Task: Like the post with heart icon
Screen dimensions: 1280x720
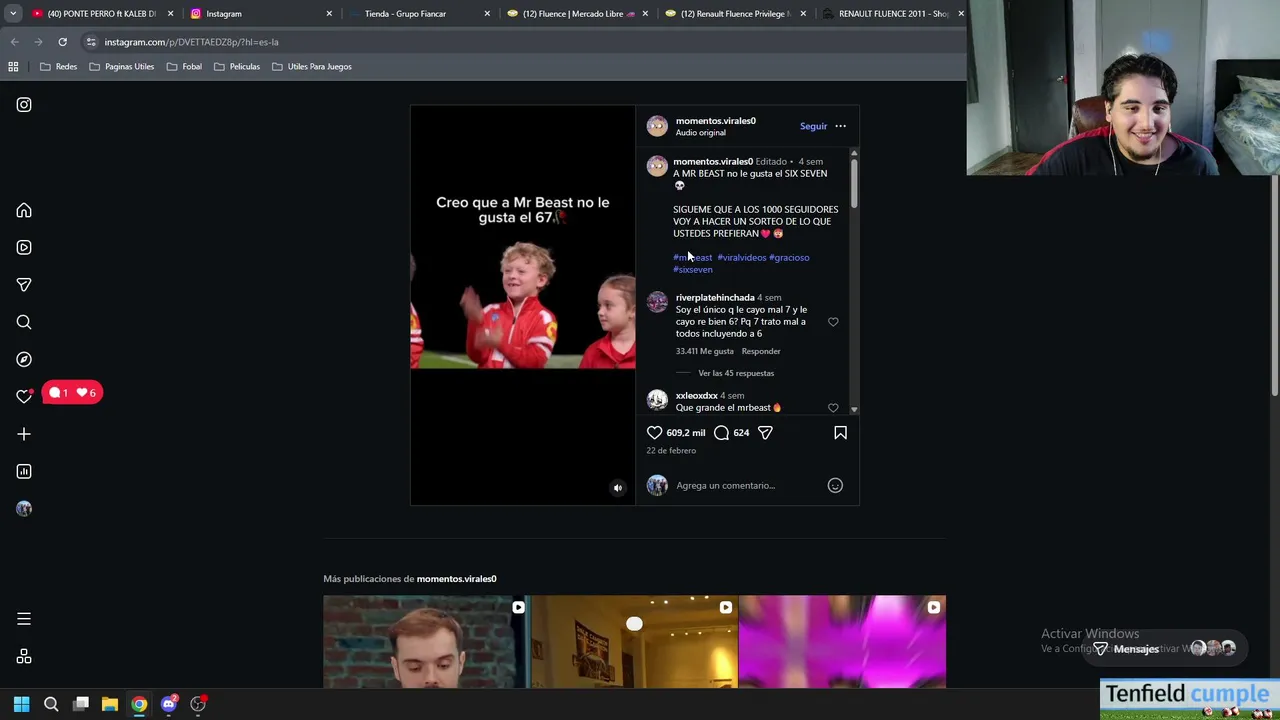Action: 654,432
